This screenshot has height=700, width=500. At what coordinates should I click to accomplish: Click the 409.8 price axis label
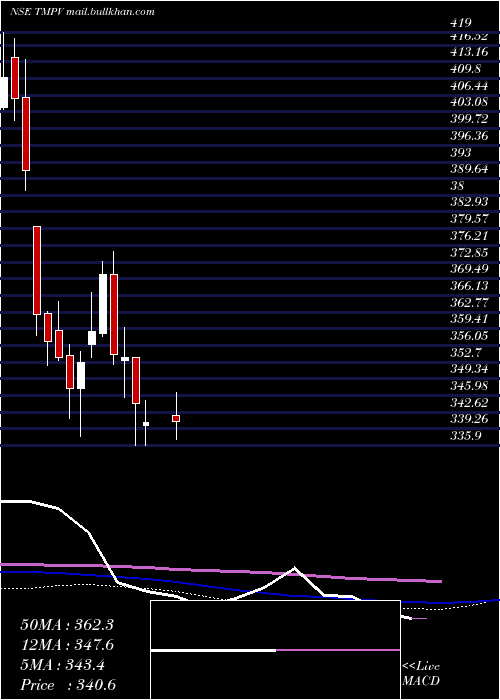pos(466,68)
